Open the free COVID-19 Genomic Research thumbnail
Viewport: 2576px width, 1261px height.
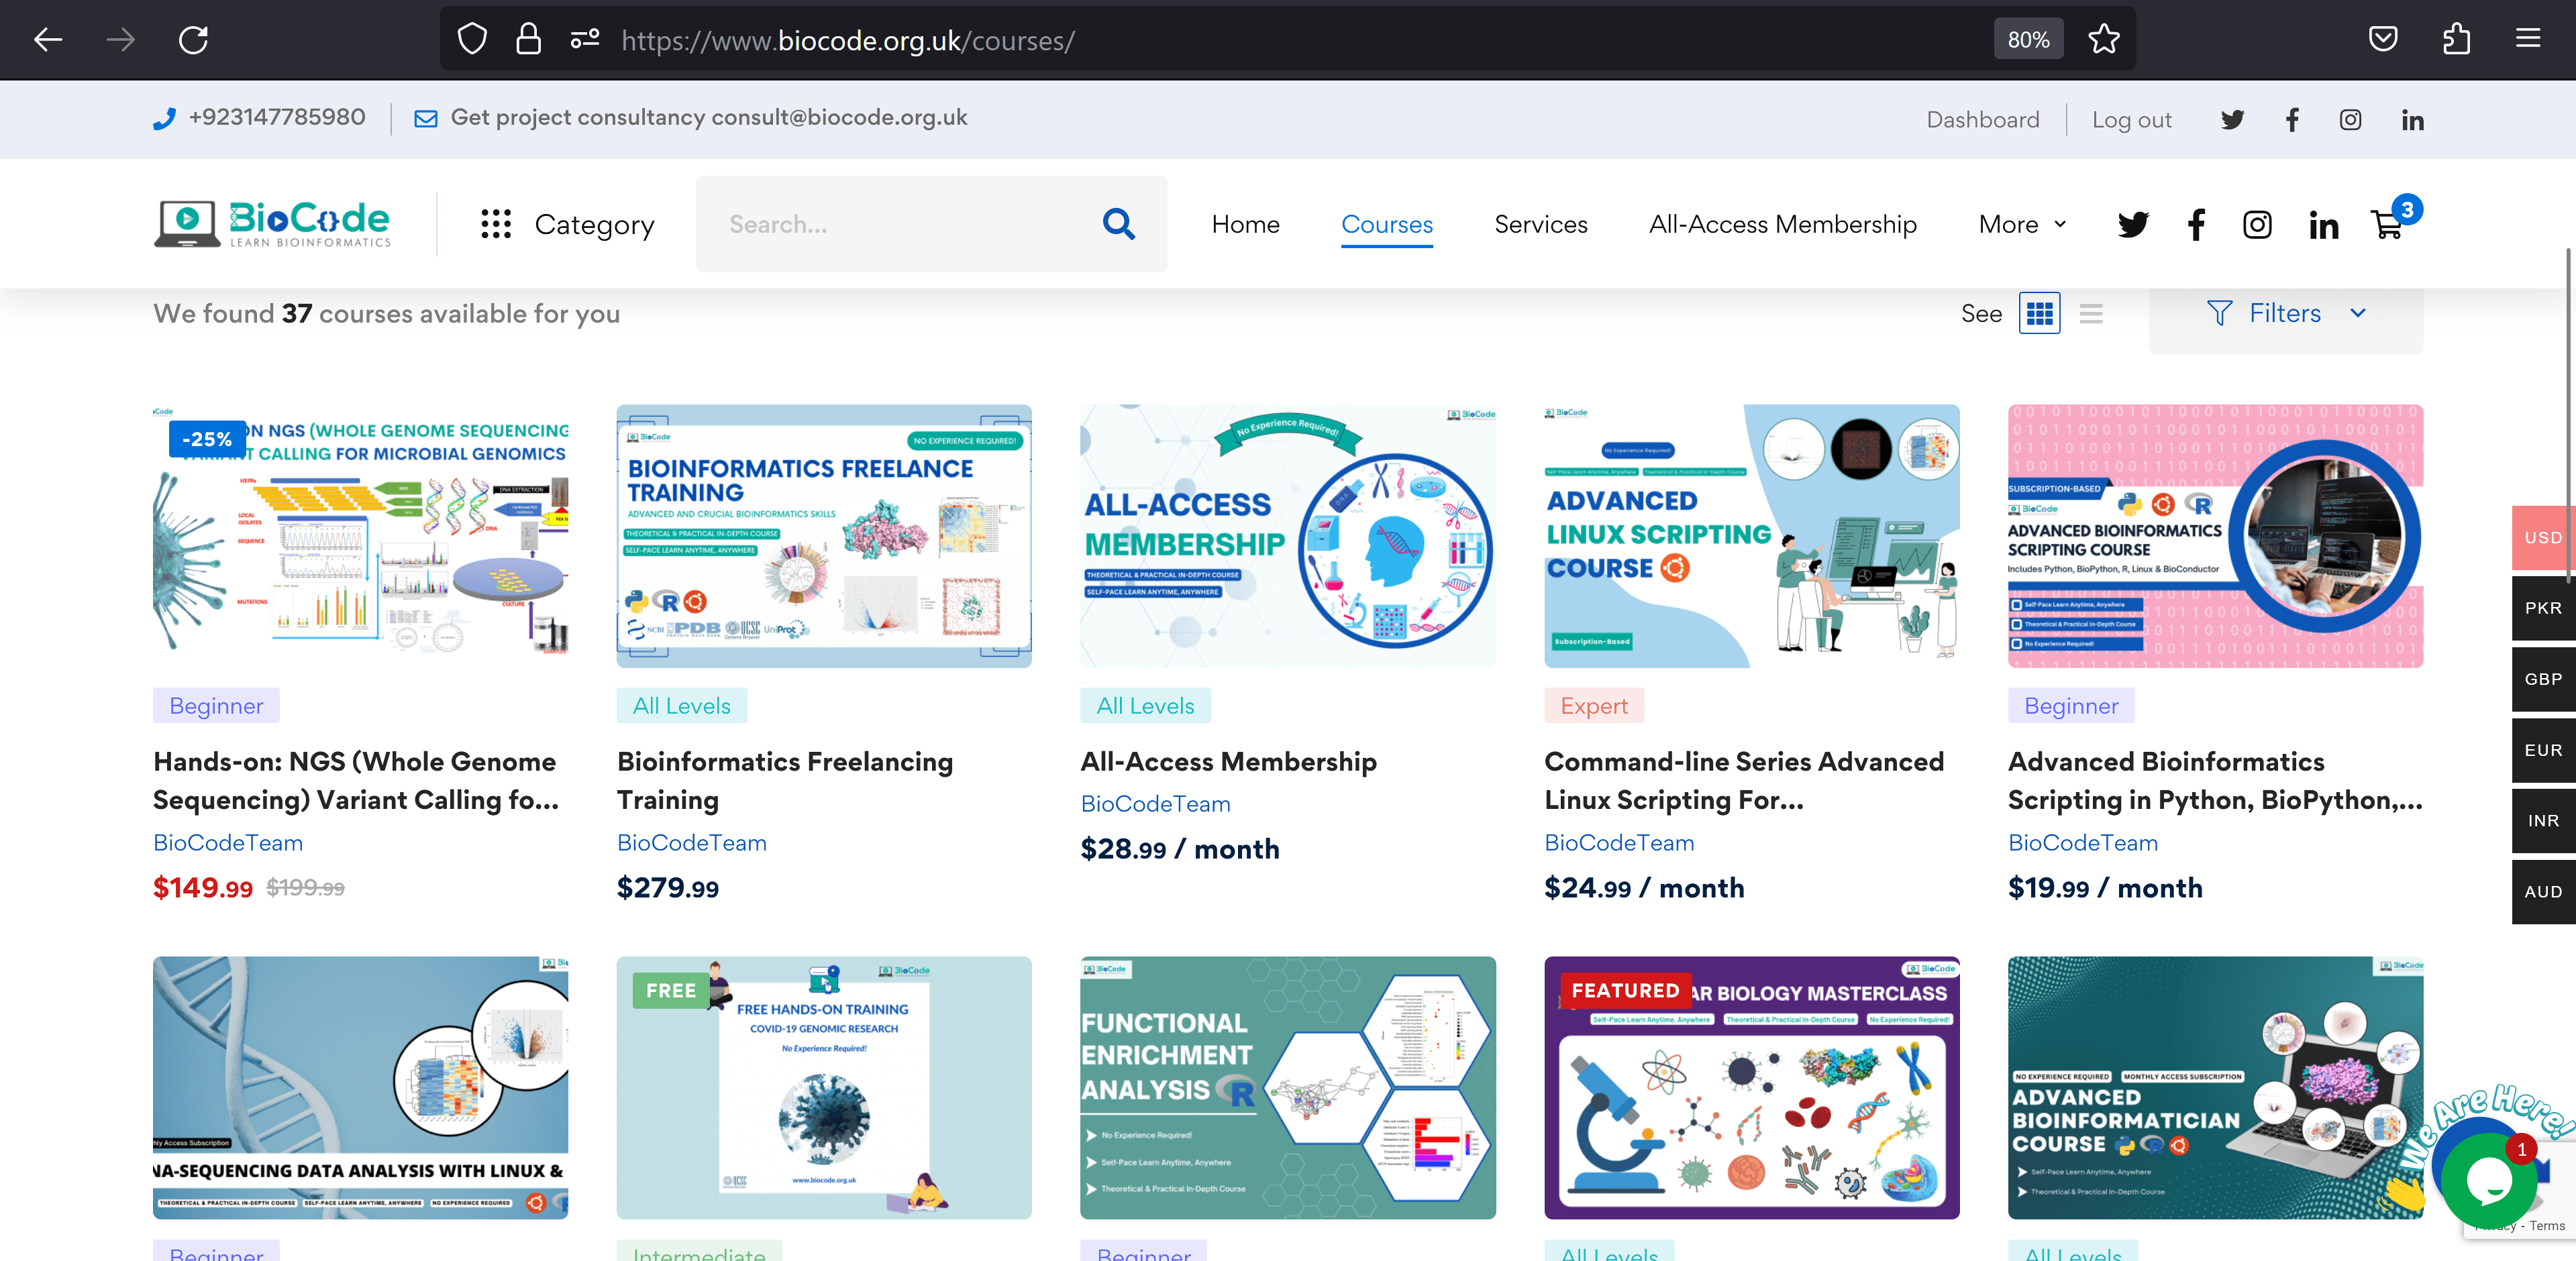[824, 1088]
